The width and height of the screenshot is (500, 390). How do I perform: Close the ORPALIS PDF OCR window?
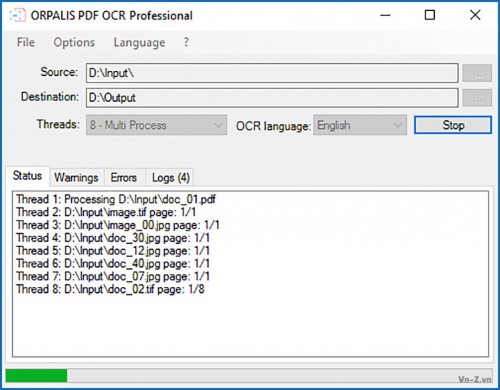(475, 15)
